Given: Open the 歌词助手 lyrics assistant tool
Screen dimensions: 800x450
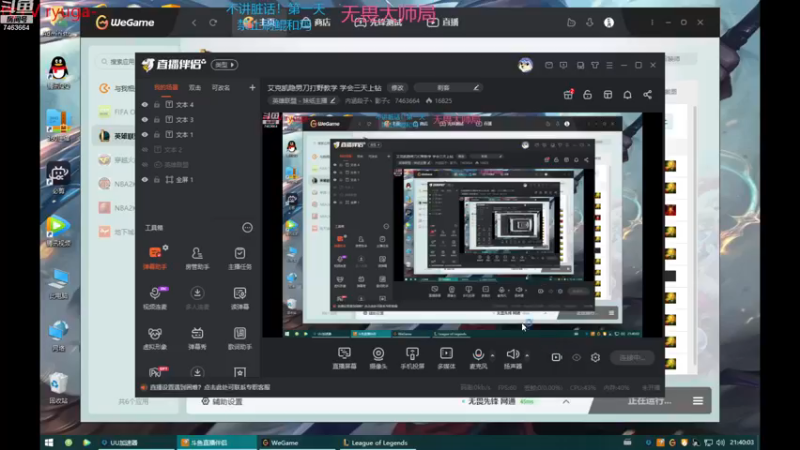Looking at the screenshot, I should (240, 338).
